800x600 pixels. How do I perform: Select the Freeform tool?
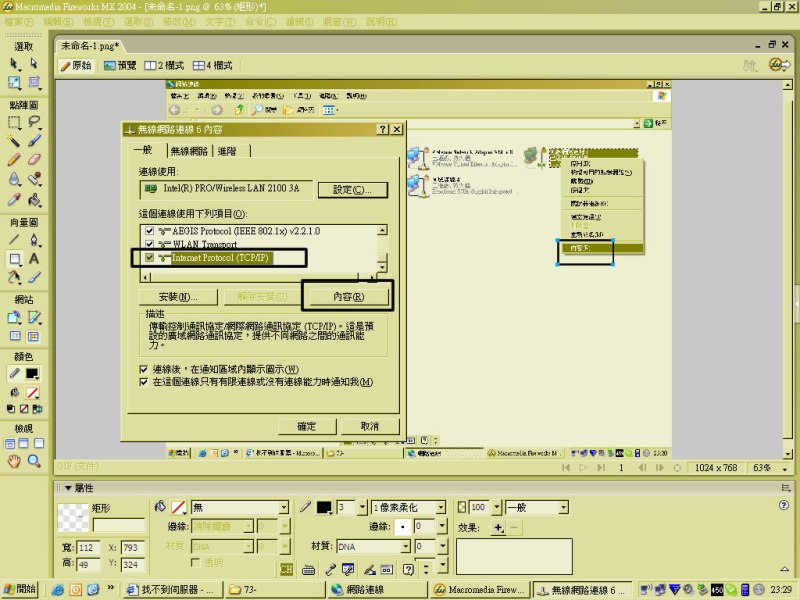click(x=14, y=278)
